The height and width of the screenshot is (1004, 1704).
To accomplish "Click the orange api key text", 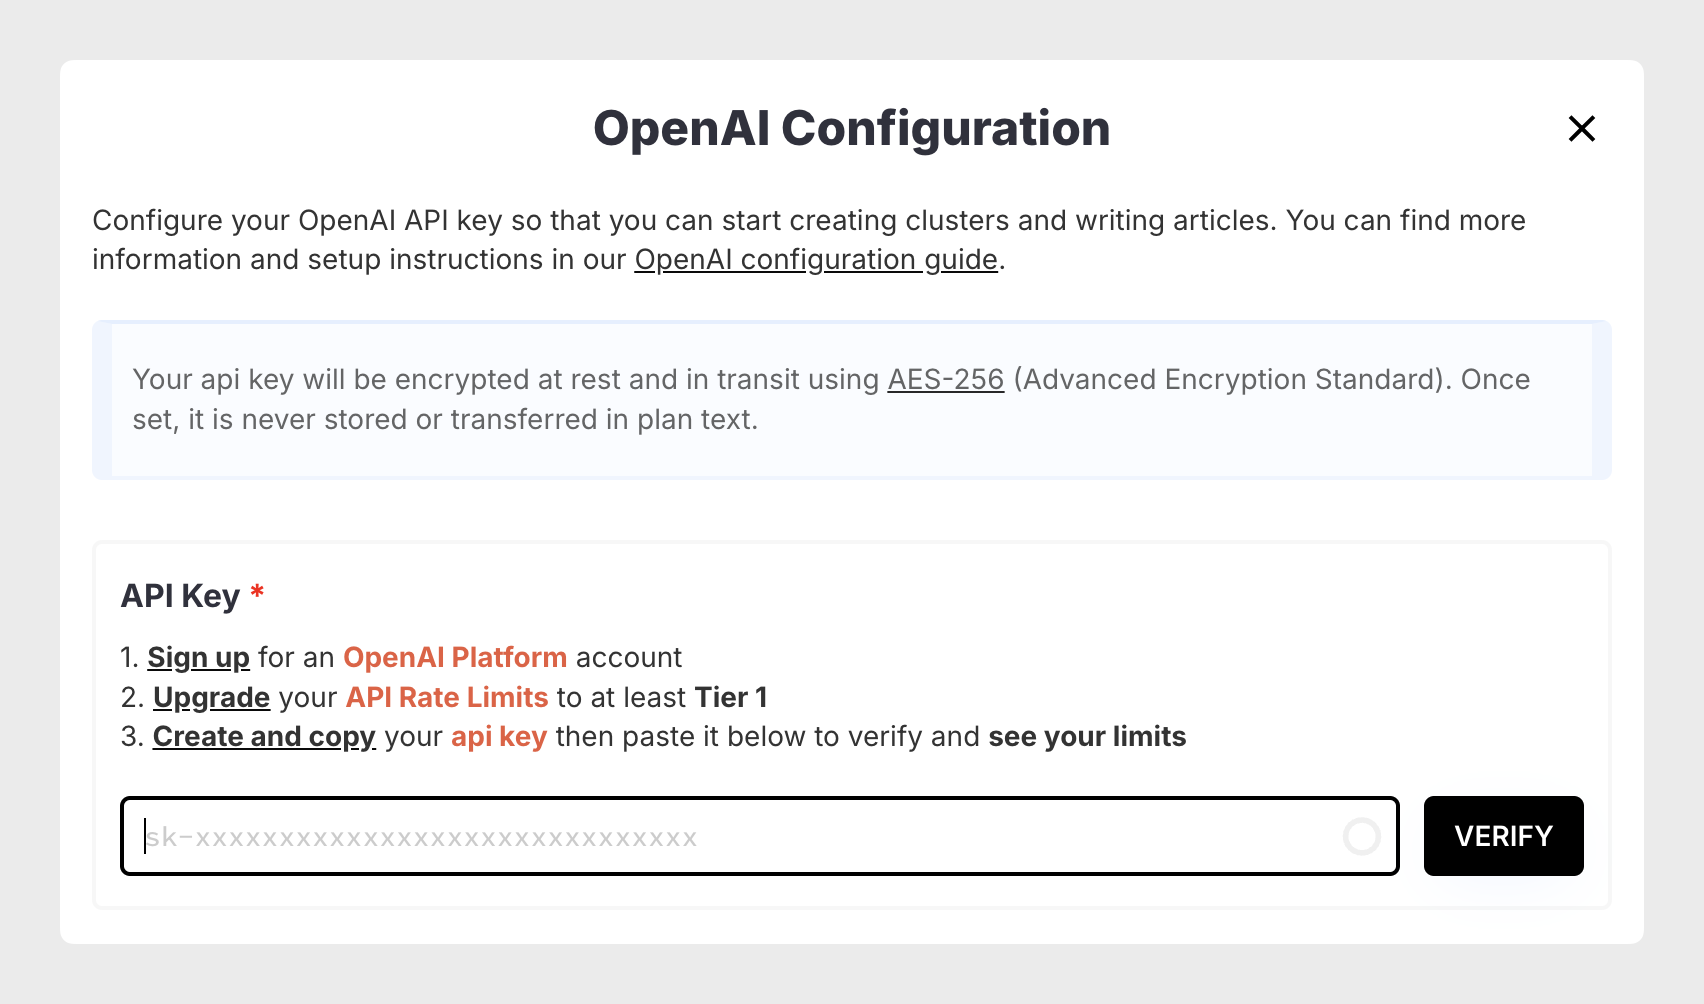I will [x=498, y=737].
